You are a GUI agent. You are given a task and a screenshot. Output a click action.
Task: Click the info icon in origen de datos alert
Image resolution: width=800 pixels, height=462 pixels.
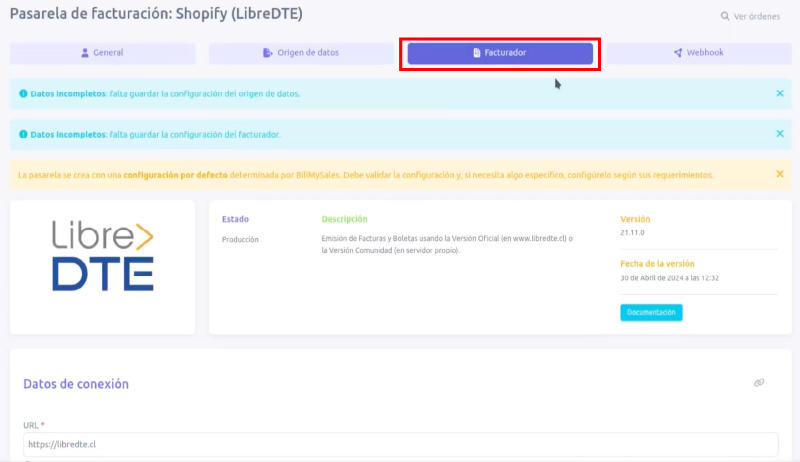23,93
